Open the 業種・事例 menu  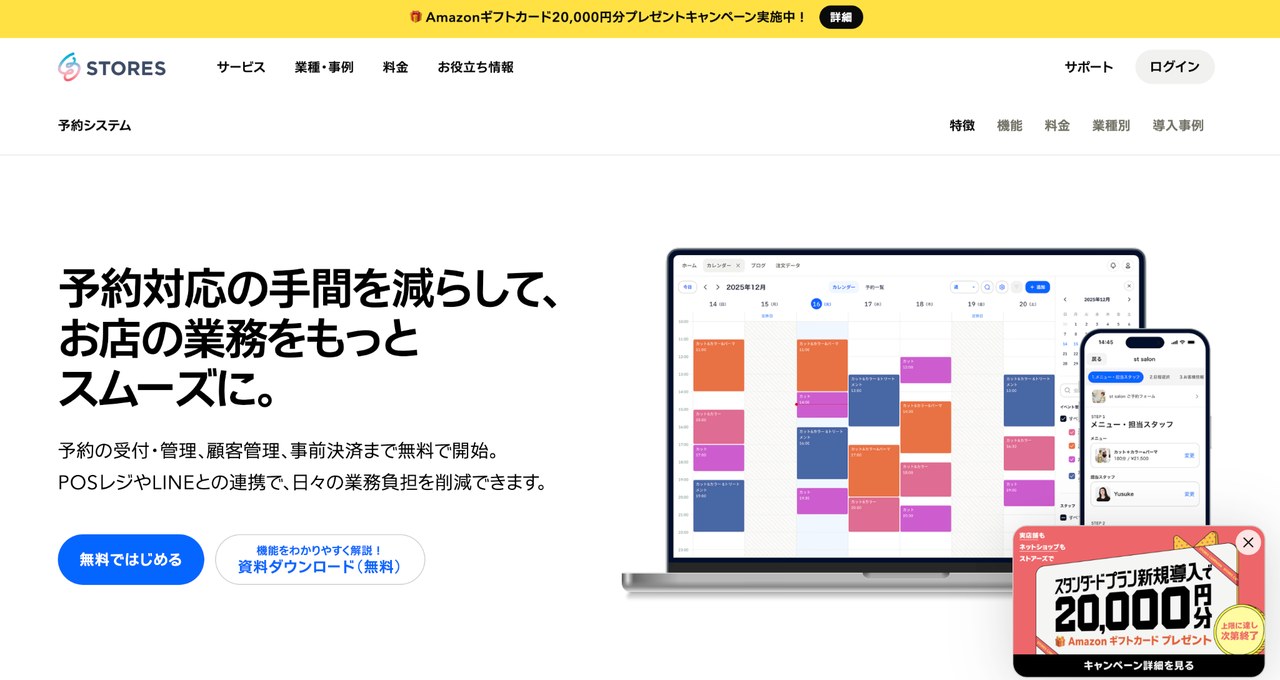324,67
